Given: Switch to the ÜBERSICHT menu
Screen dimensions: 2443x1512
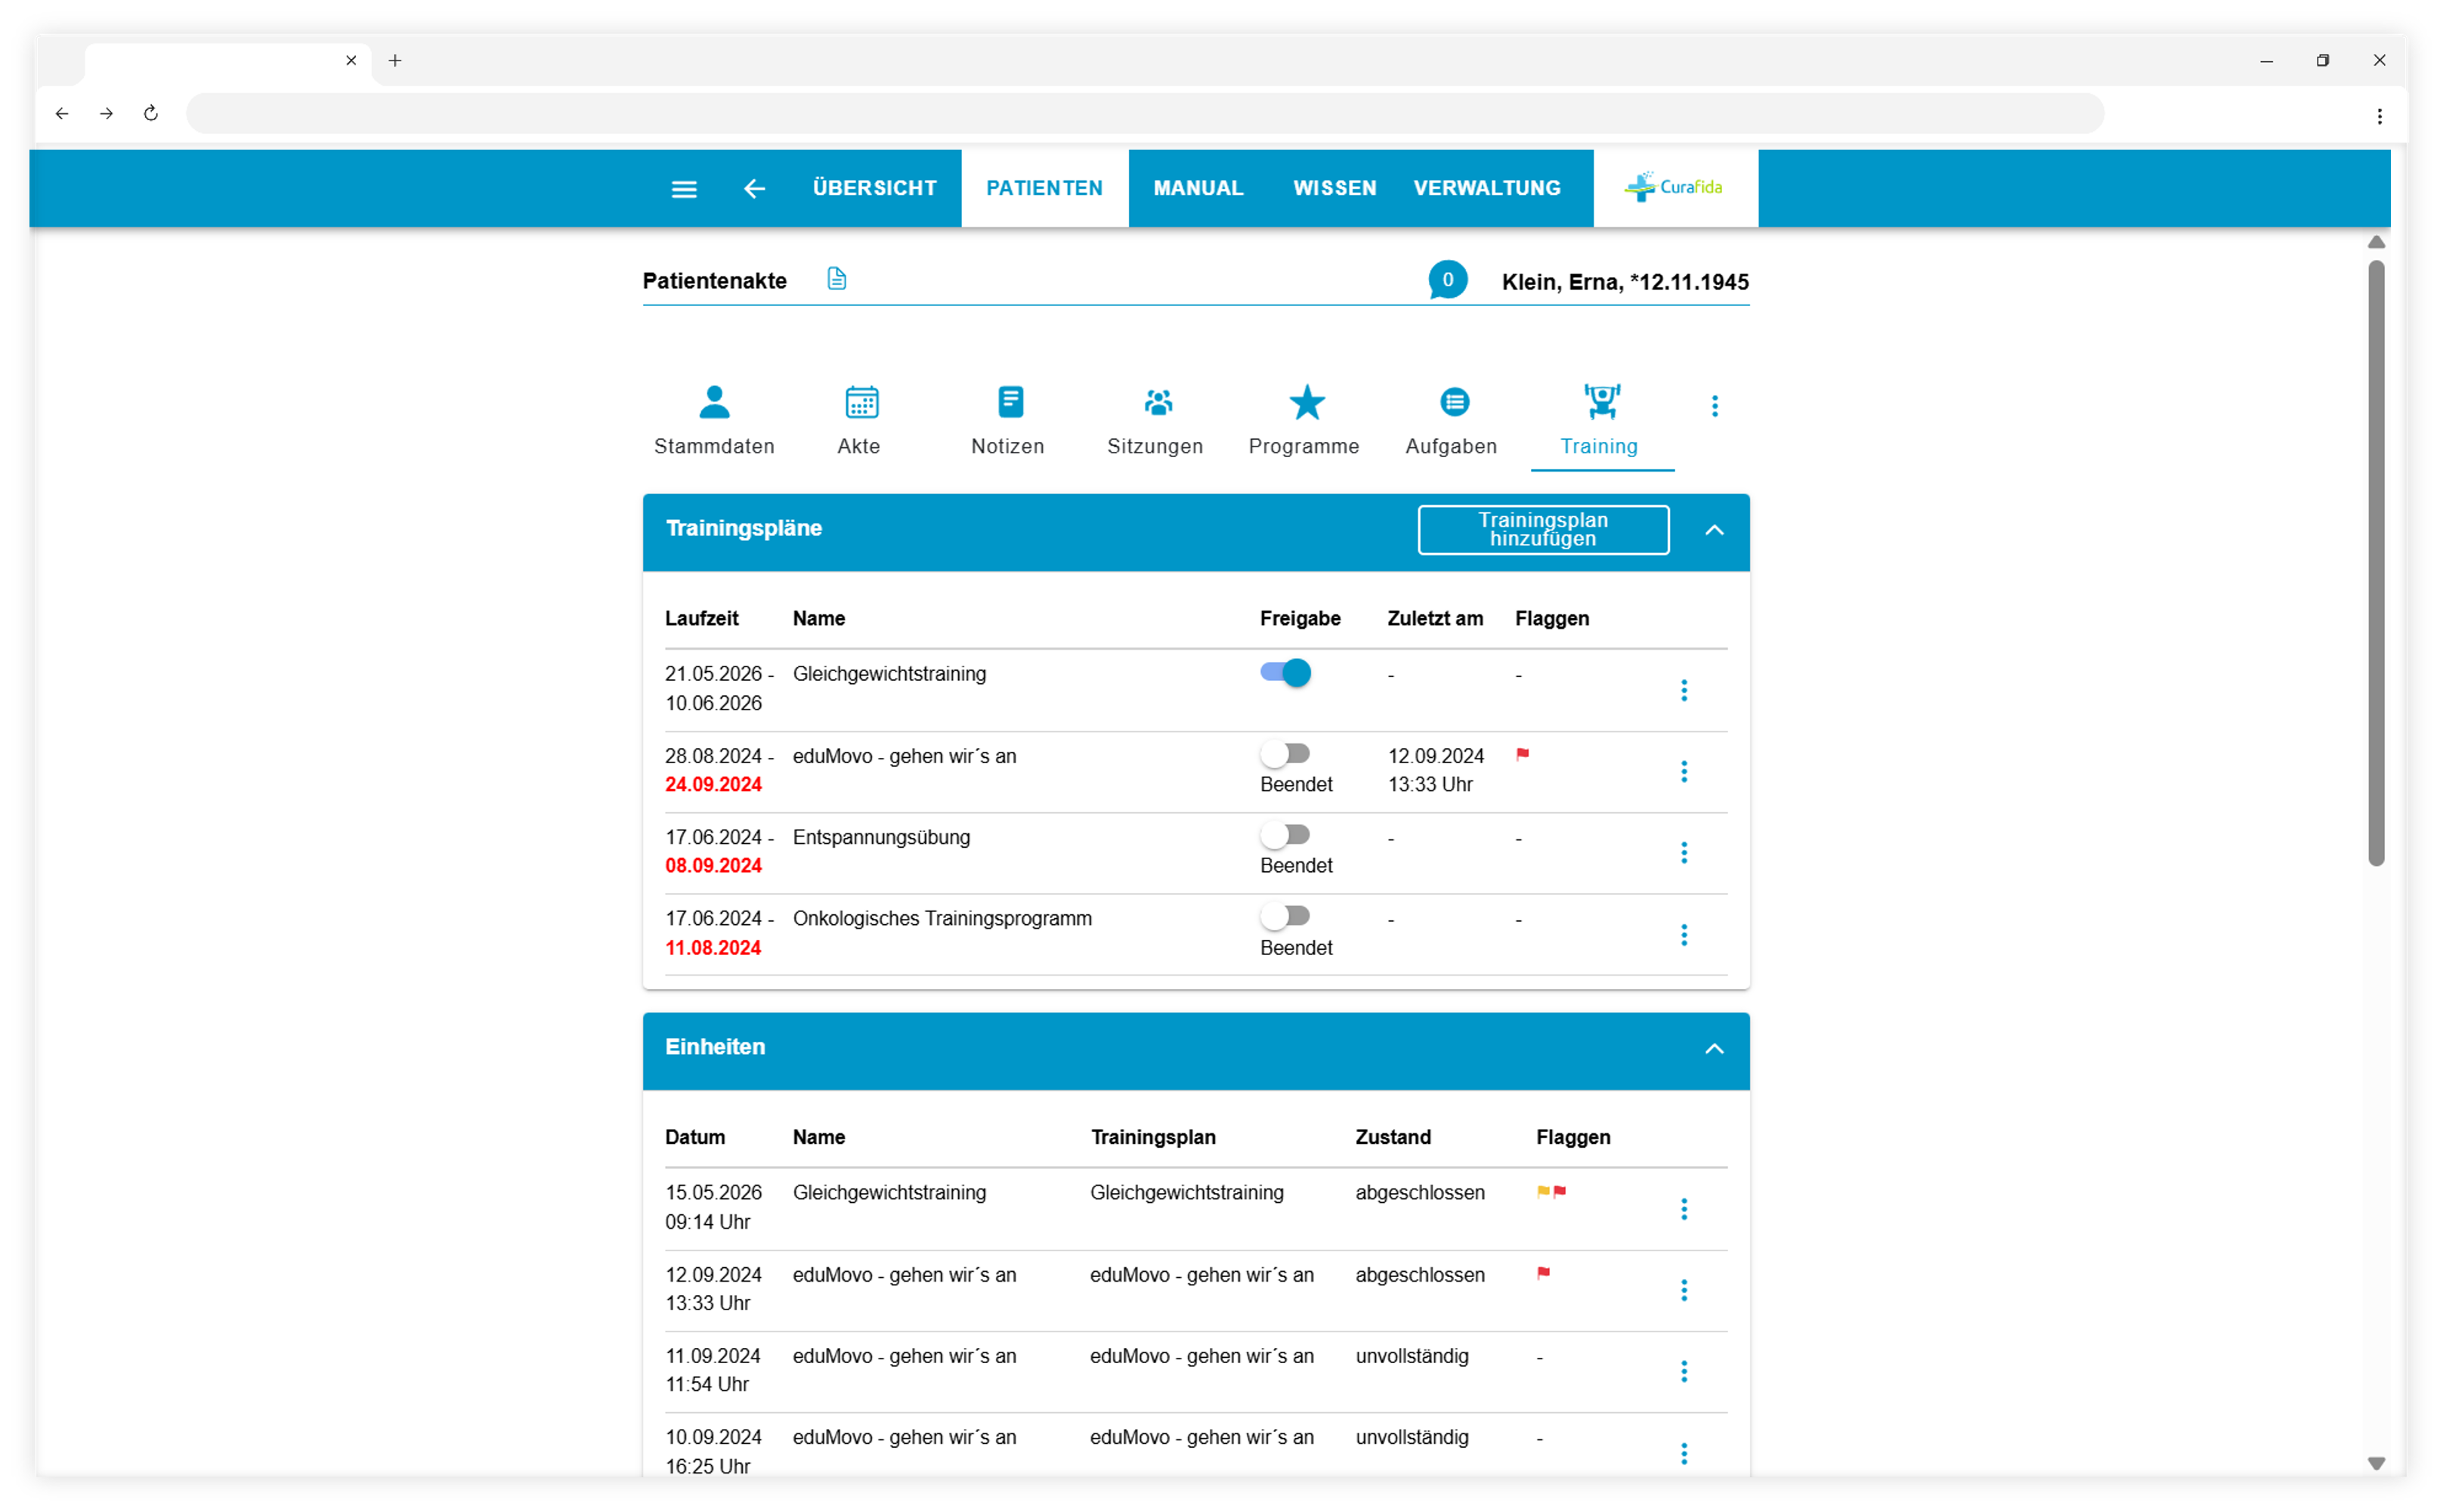Looking at the screenshot, I should [x=874, y=188].
